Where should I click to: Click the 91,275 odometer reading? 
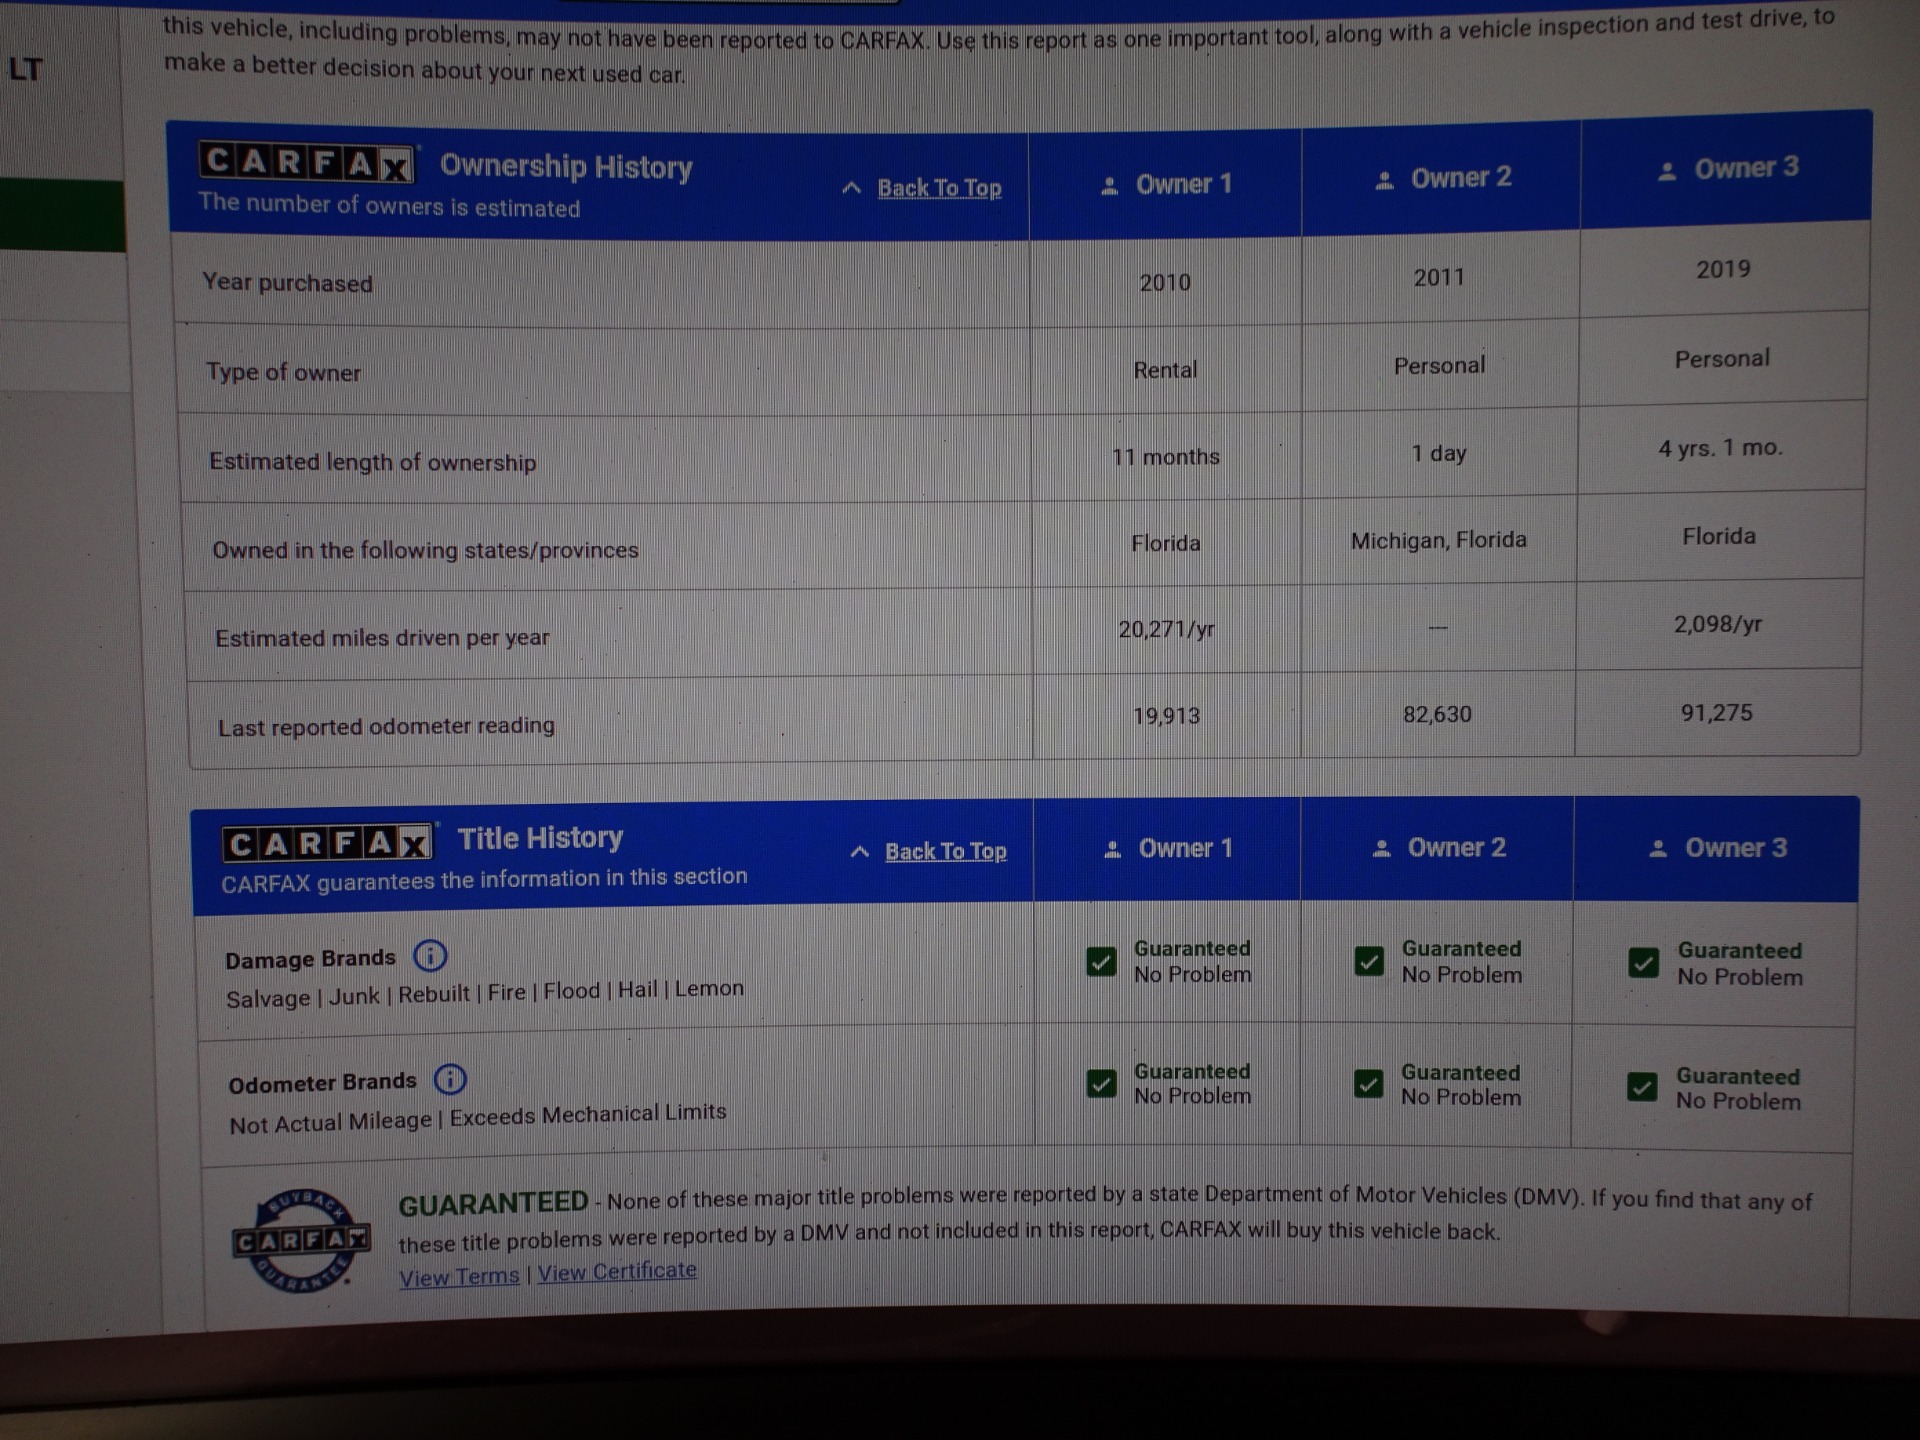click(1716, 713)
